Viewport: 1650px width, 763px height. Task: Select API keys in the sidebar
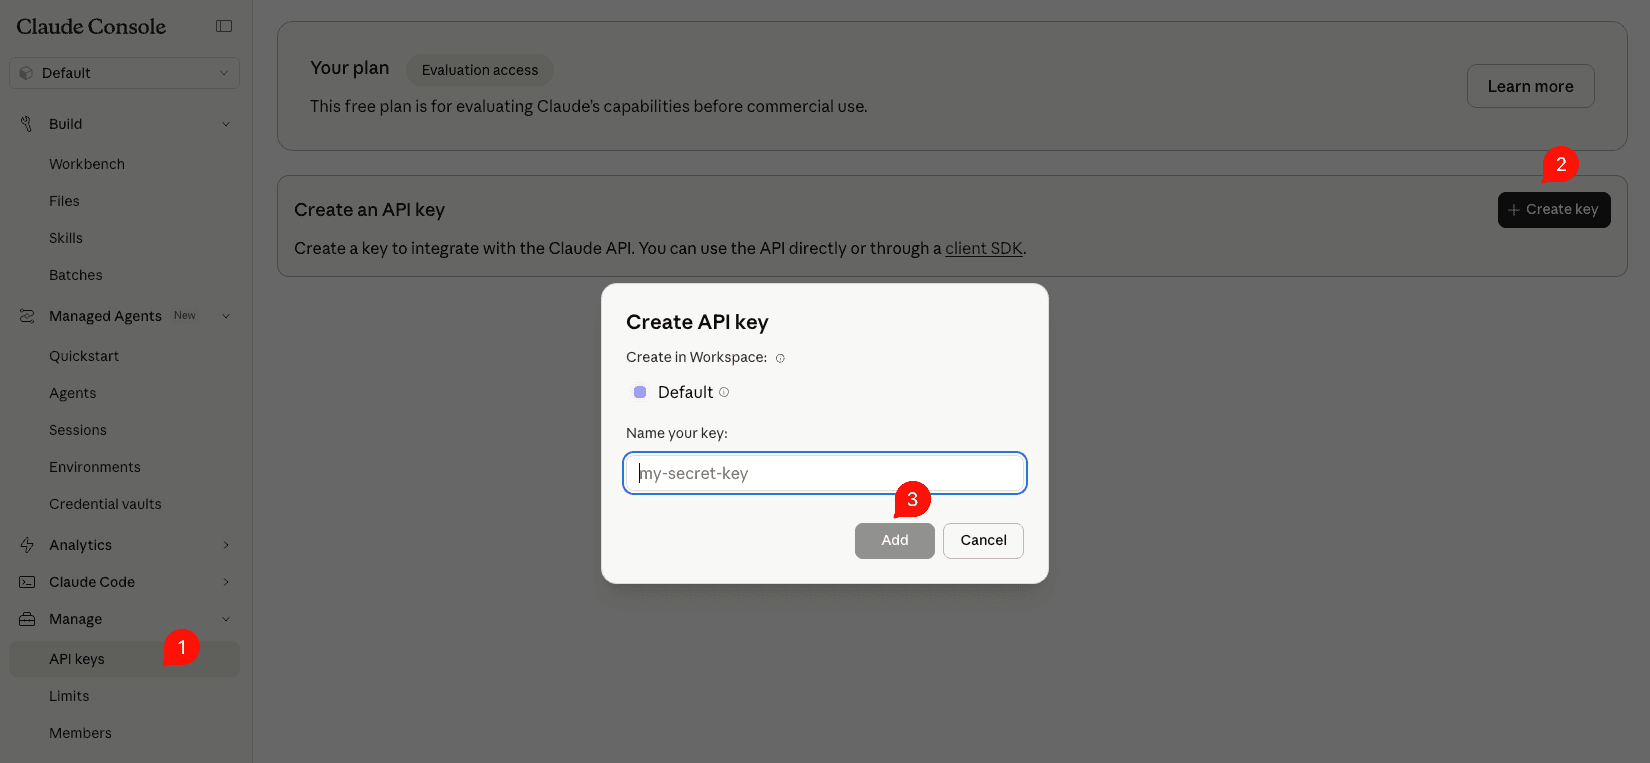(124, 659)
